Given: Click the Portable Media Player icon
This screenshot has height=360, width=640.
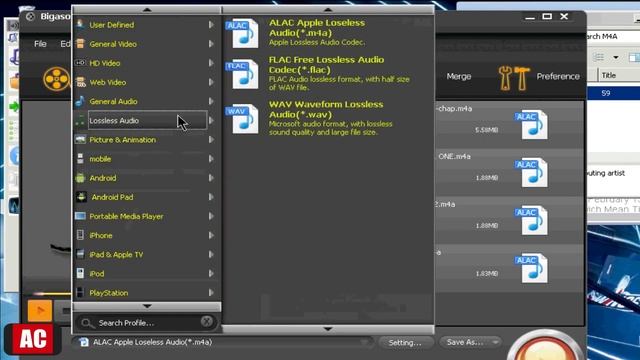Looking at the screenshot, I should (x=80, y=216).
